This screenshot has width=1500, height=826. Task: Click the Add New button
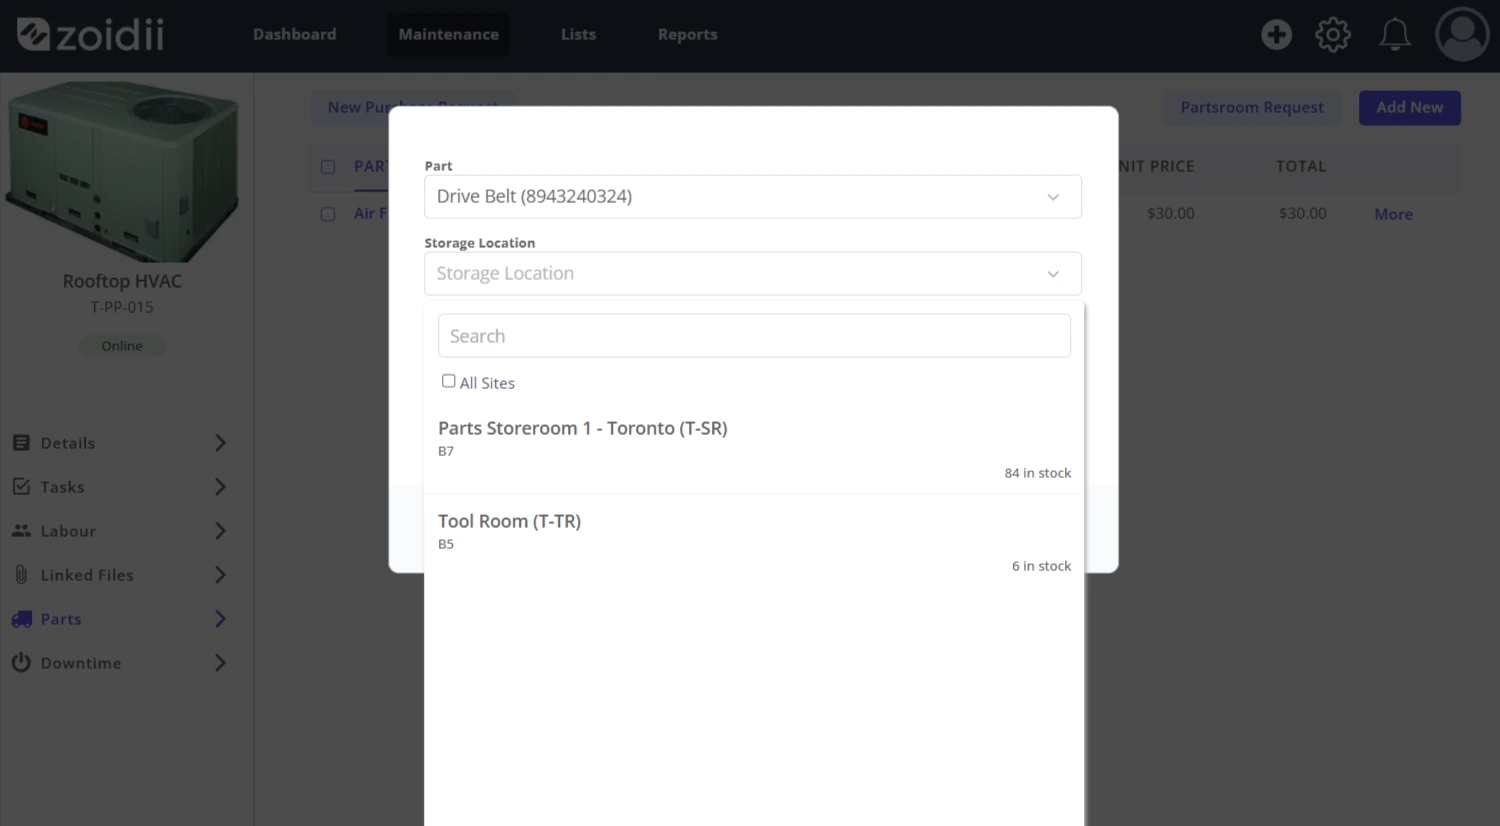coord(1410,108)
